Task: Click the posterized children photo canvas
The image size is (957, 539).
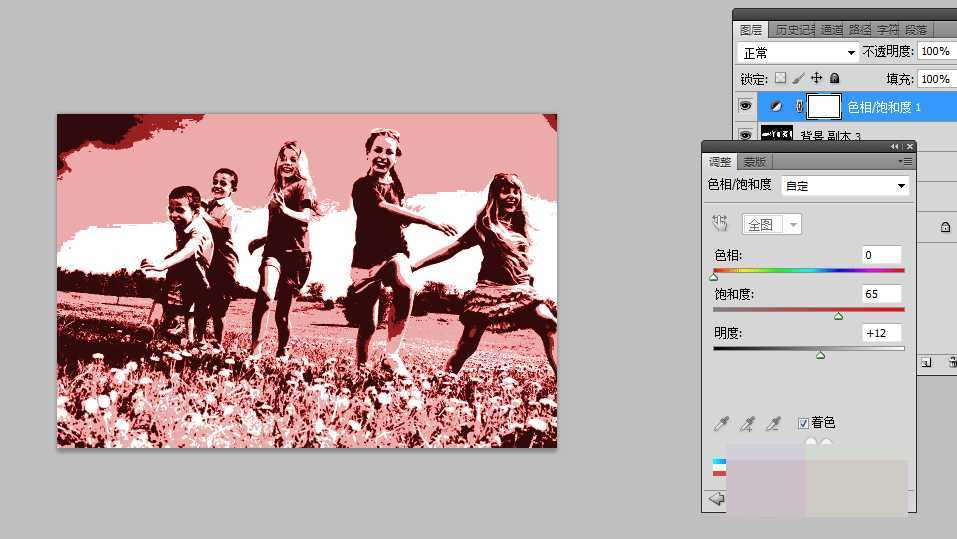Action: 307,281
